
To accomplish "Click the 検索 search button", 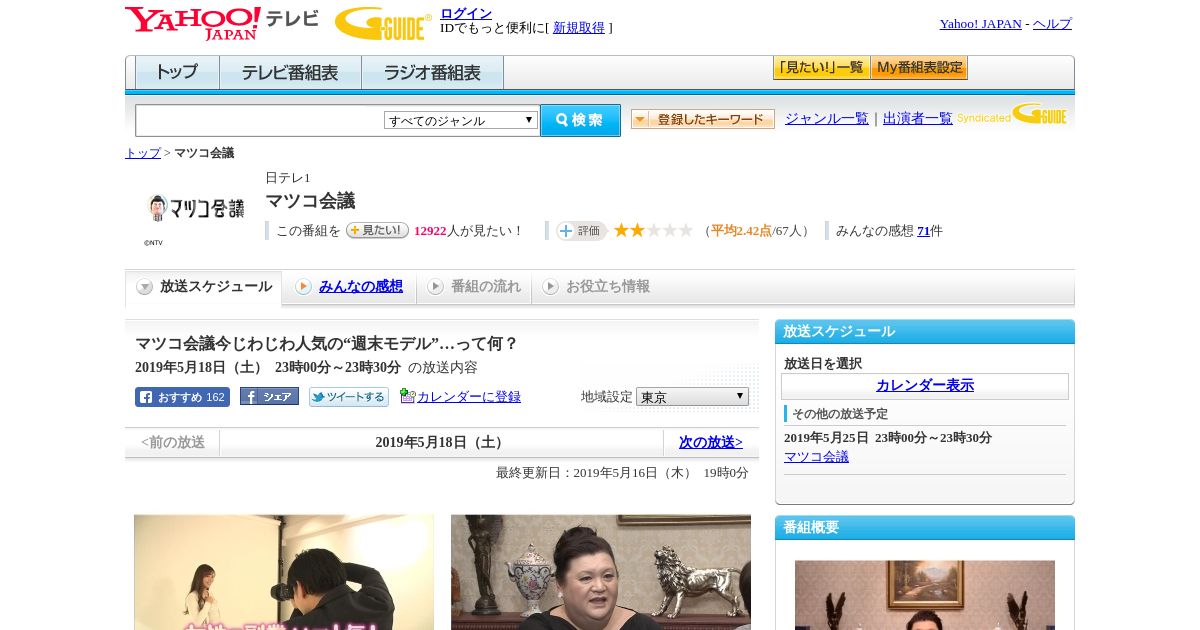I will tap(580, 120).
